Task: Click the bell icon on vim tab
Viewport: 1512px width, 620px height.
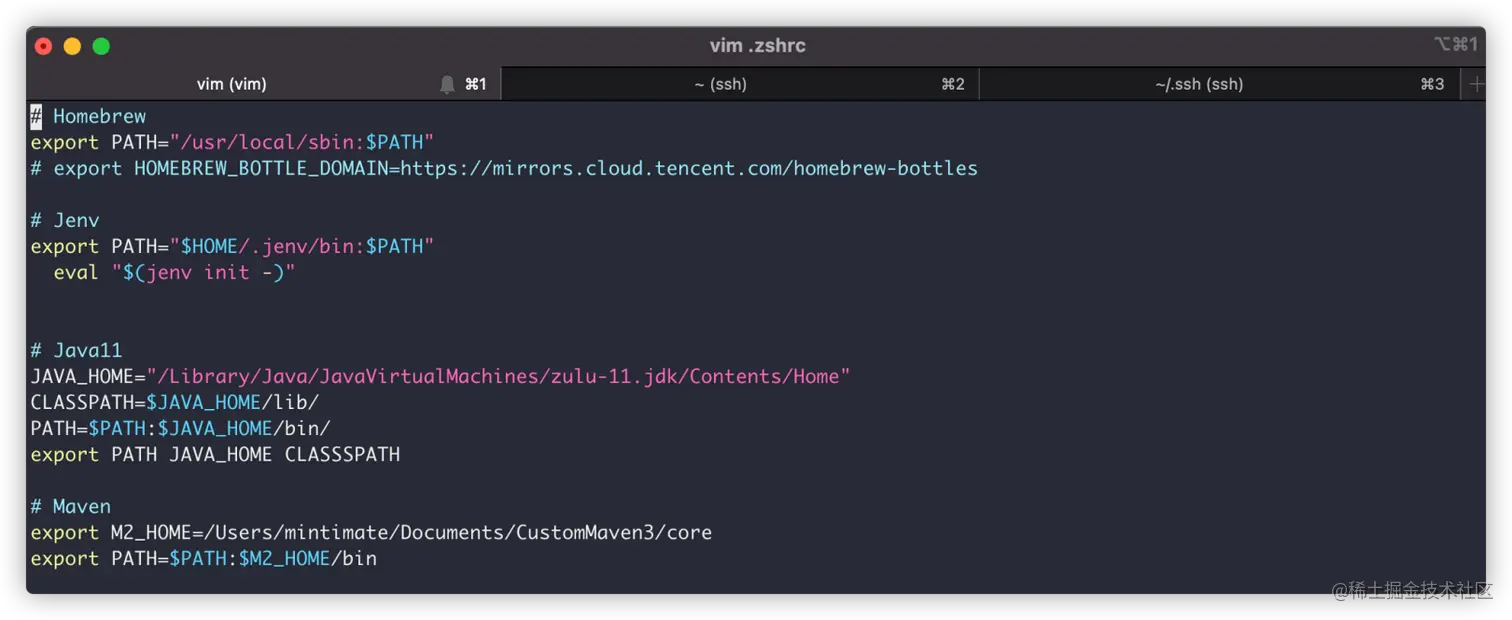Action: tap(447, 85)
